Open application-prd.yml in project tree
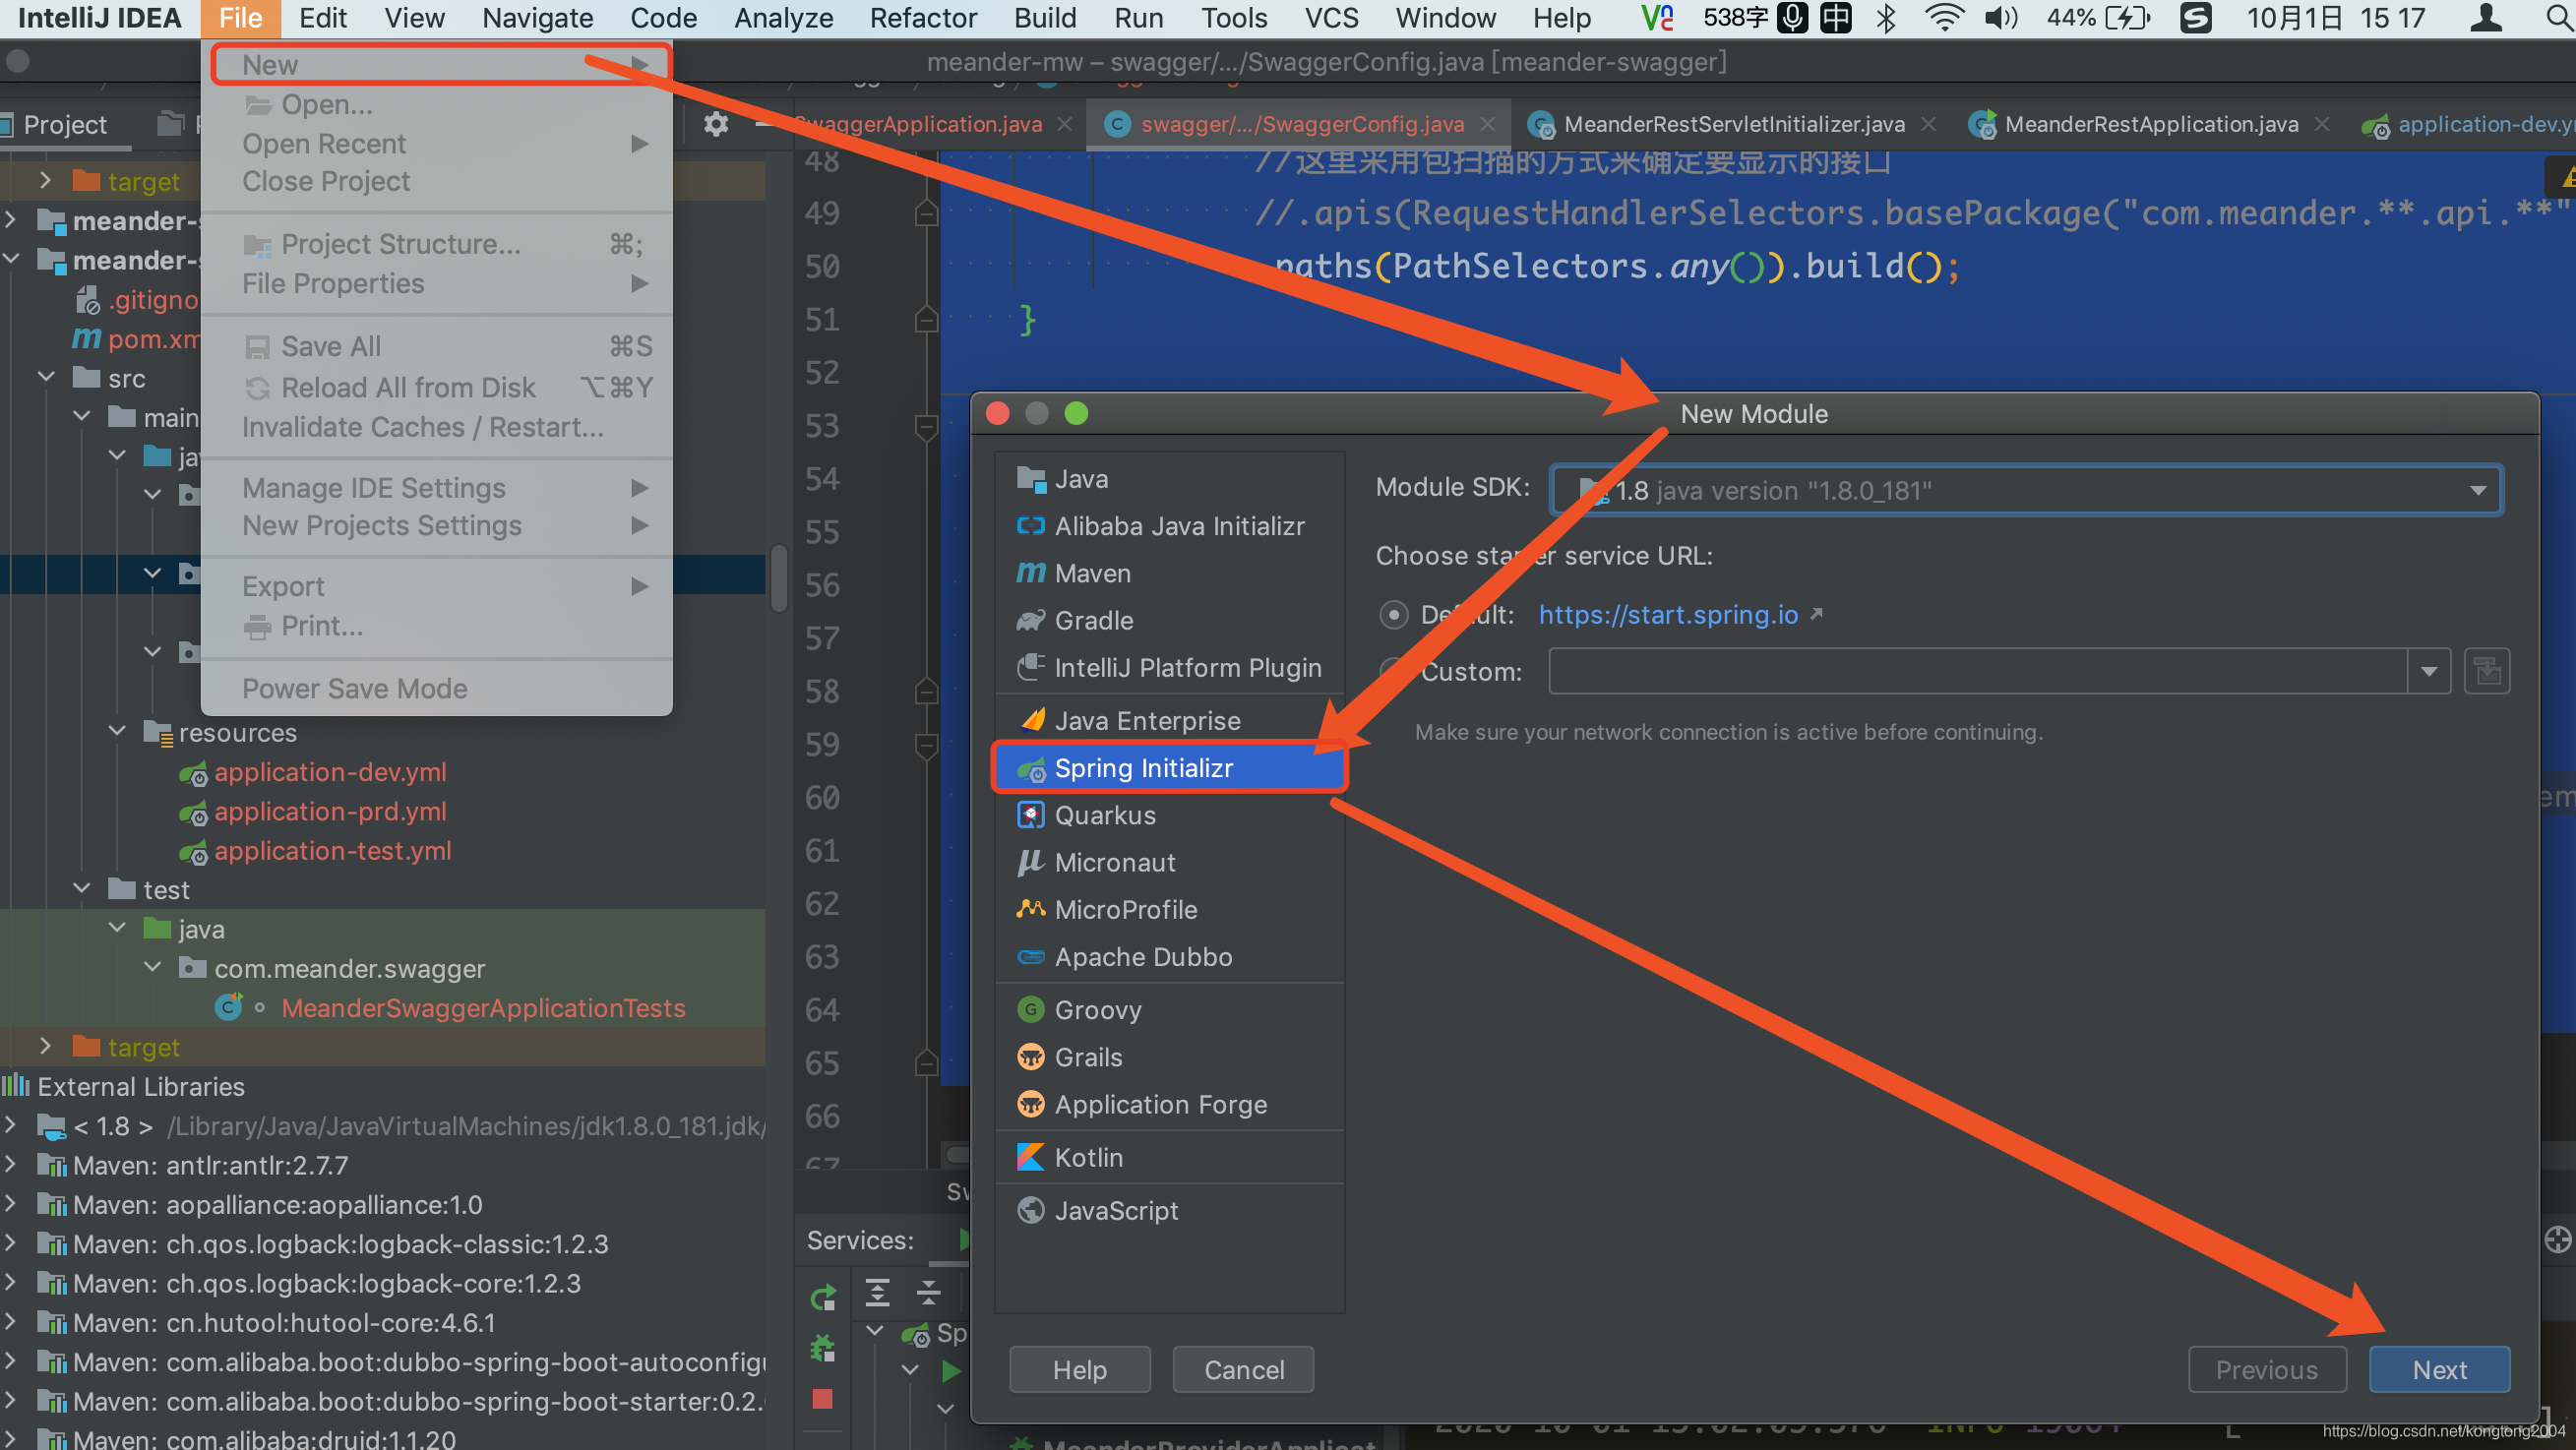The height and width of the screenshot is (1450, 2576). tap(330, 811)
